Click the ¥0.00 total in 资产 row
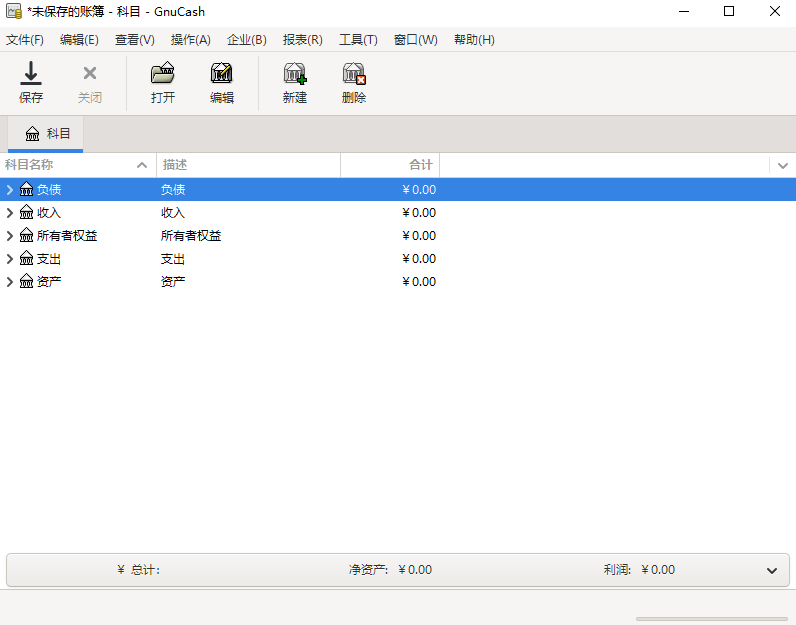 pos(419,281)
